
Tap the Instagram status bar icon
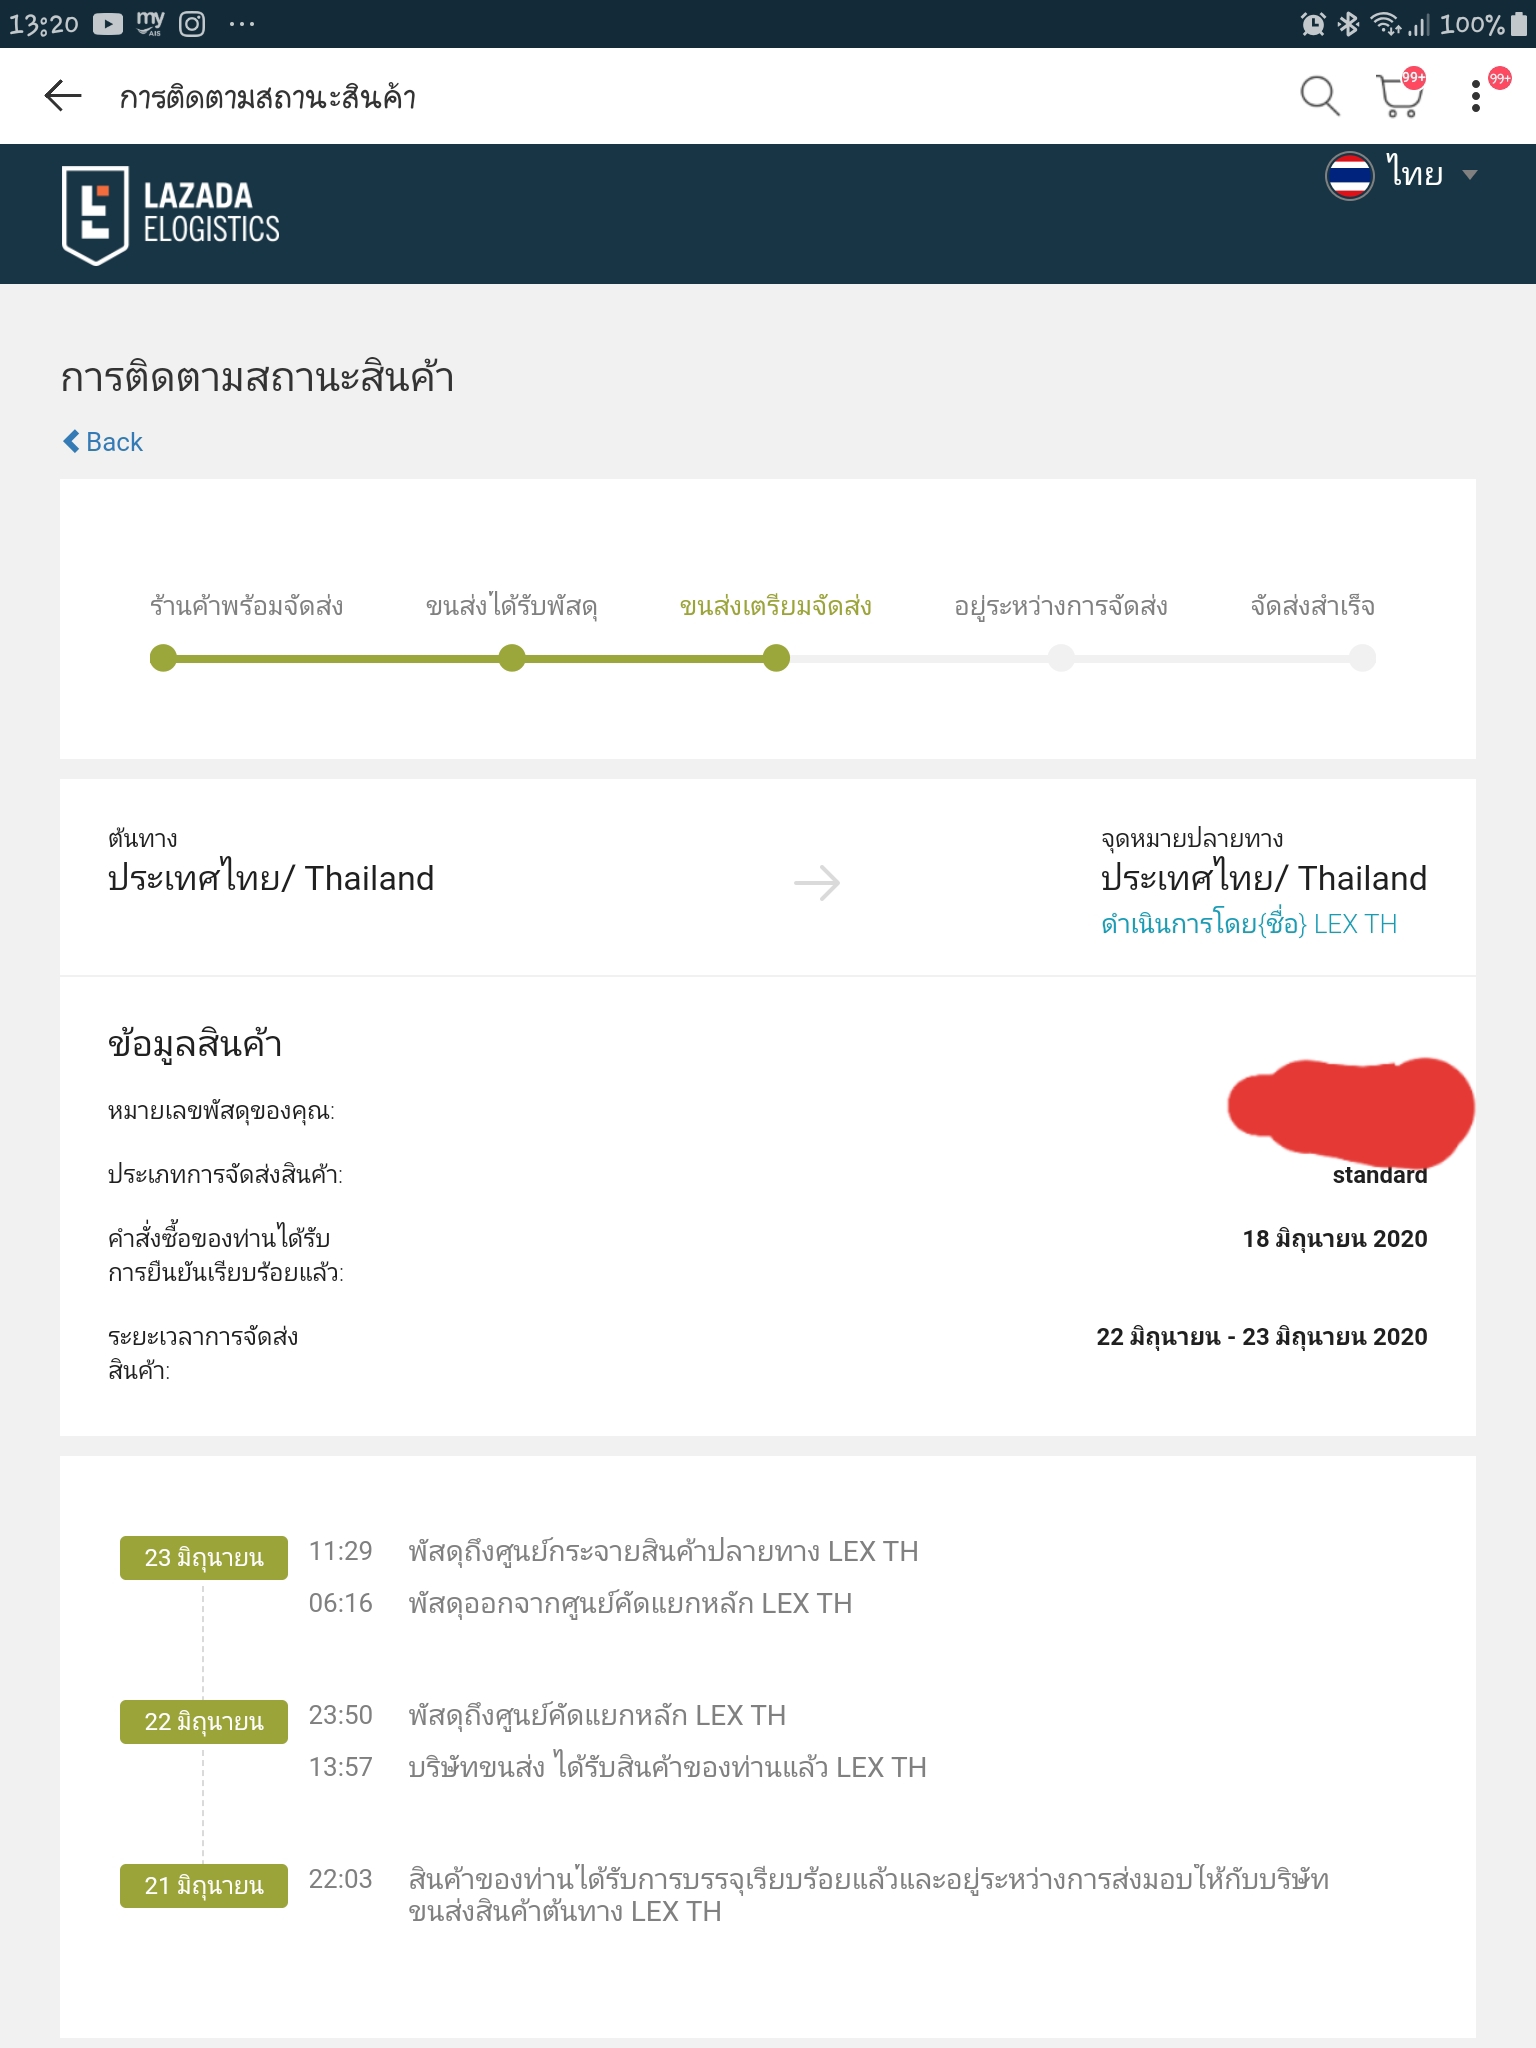pos(192,24)
